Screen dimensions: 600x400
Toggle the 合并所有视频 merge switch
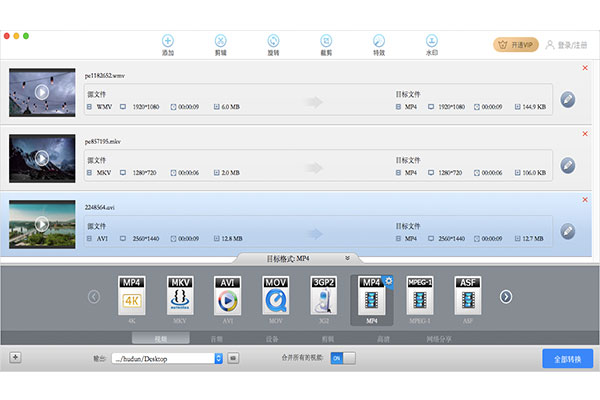coord(342,357)
